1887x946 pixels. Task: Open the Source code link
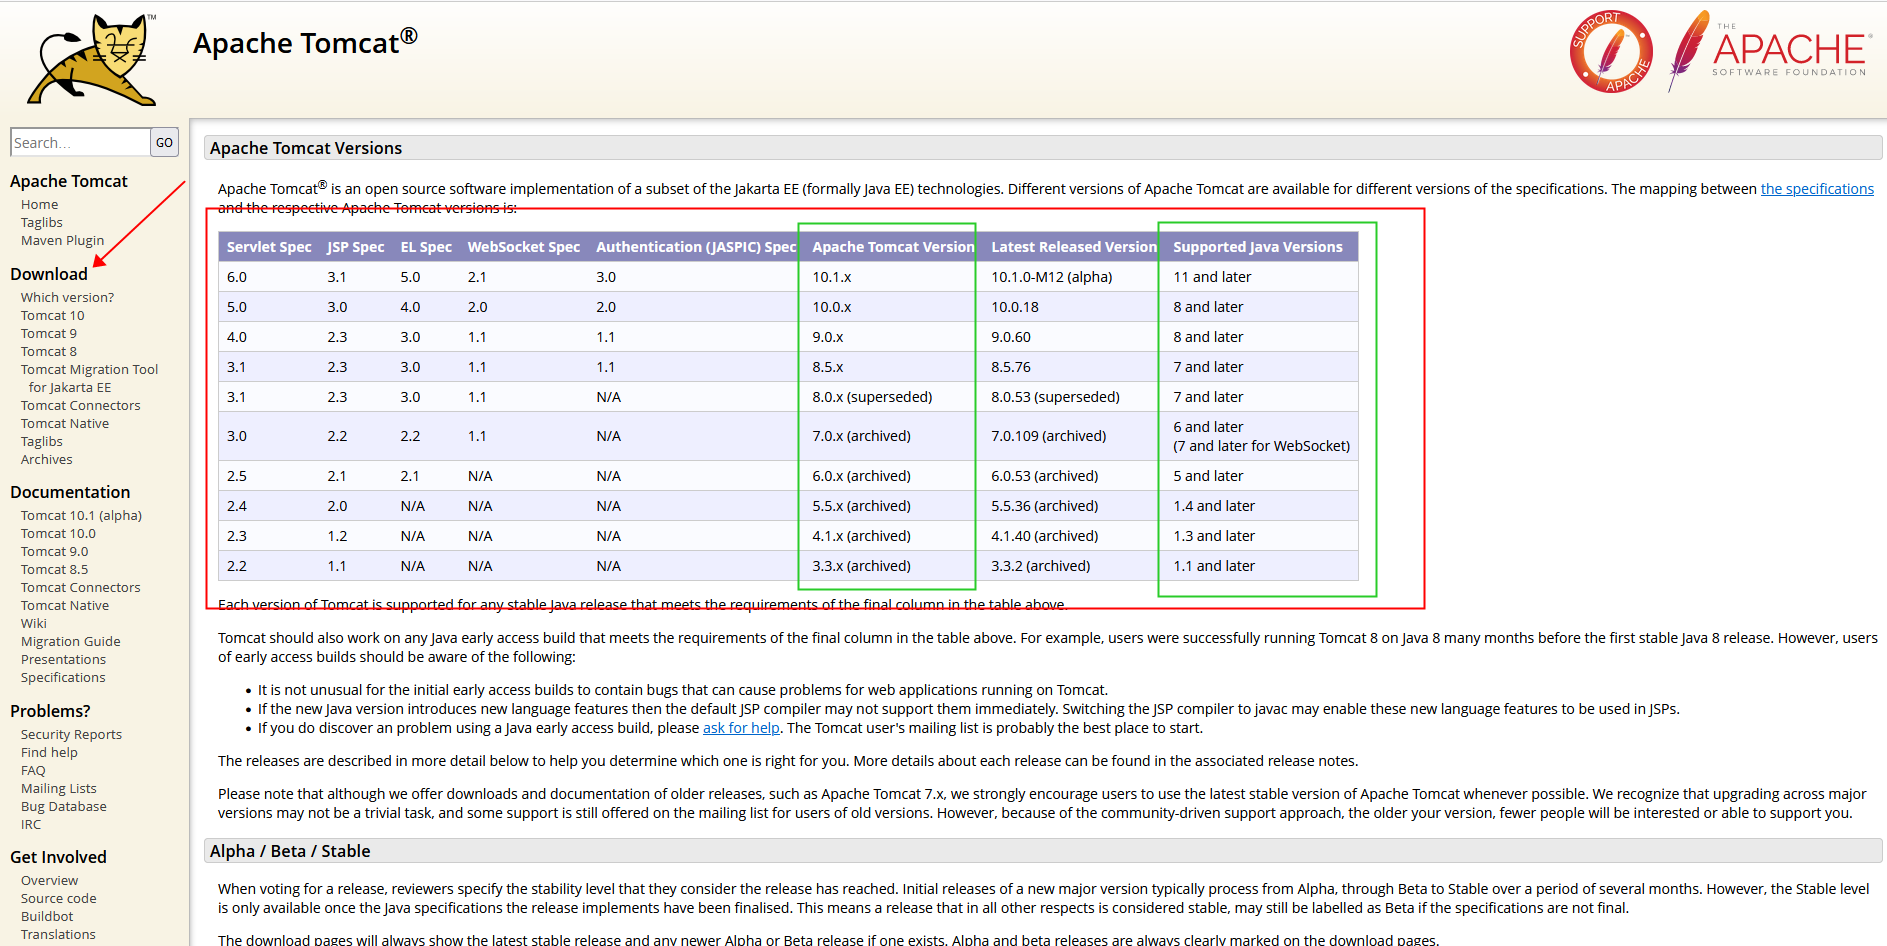point(59,898)
